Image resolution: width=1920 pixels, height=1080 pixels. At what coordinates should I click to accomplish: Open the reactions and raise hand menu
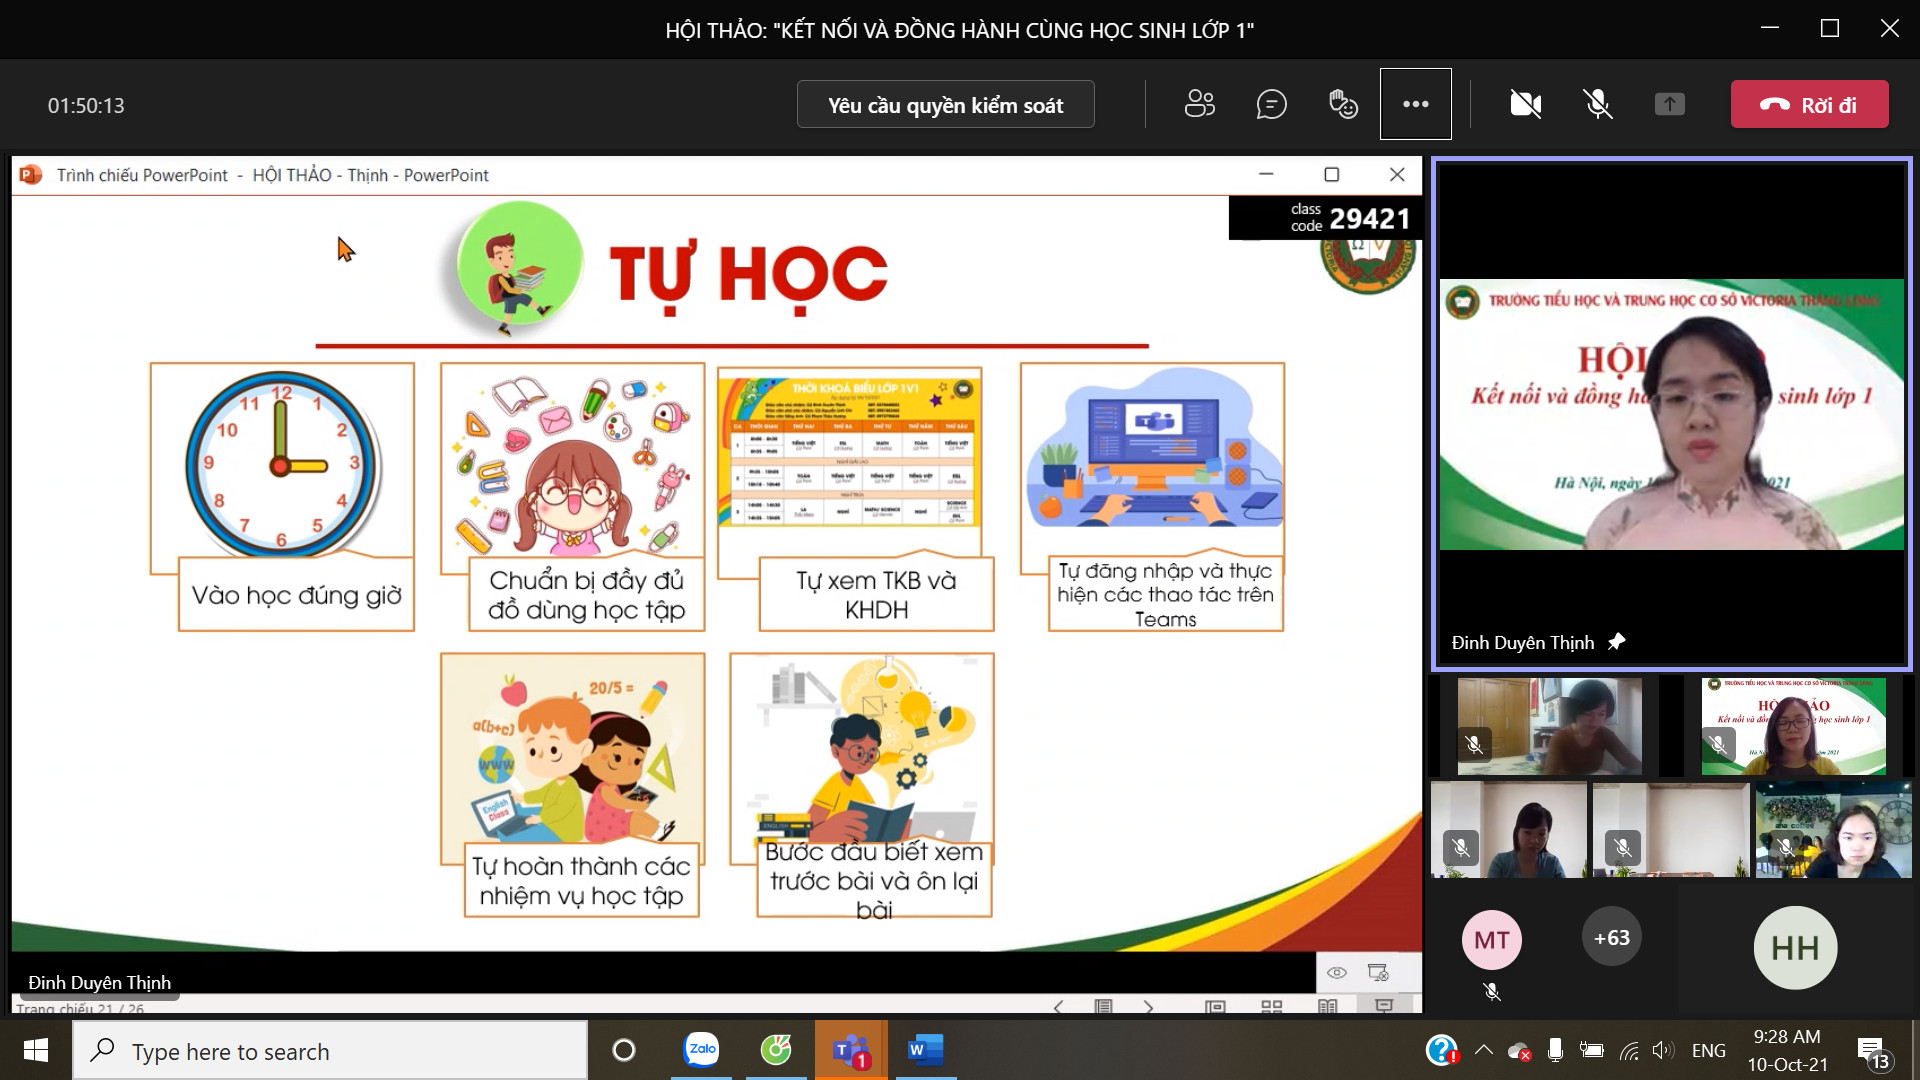point(1343,104)
